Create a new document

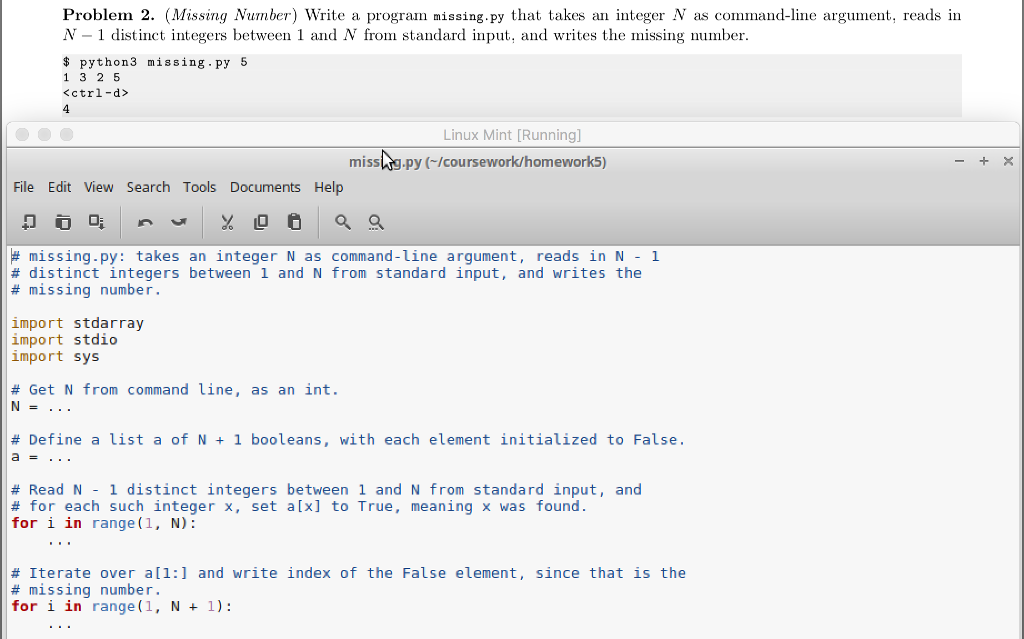click(x=27, y=222)
